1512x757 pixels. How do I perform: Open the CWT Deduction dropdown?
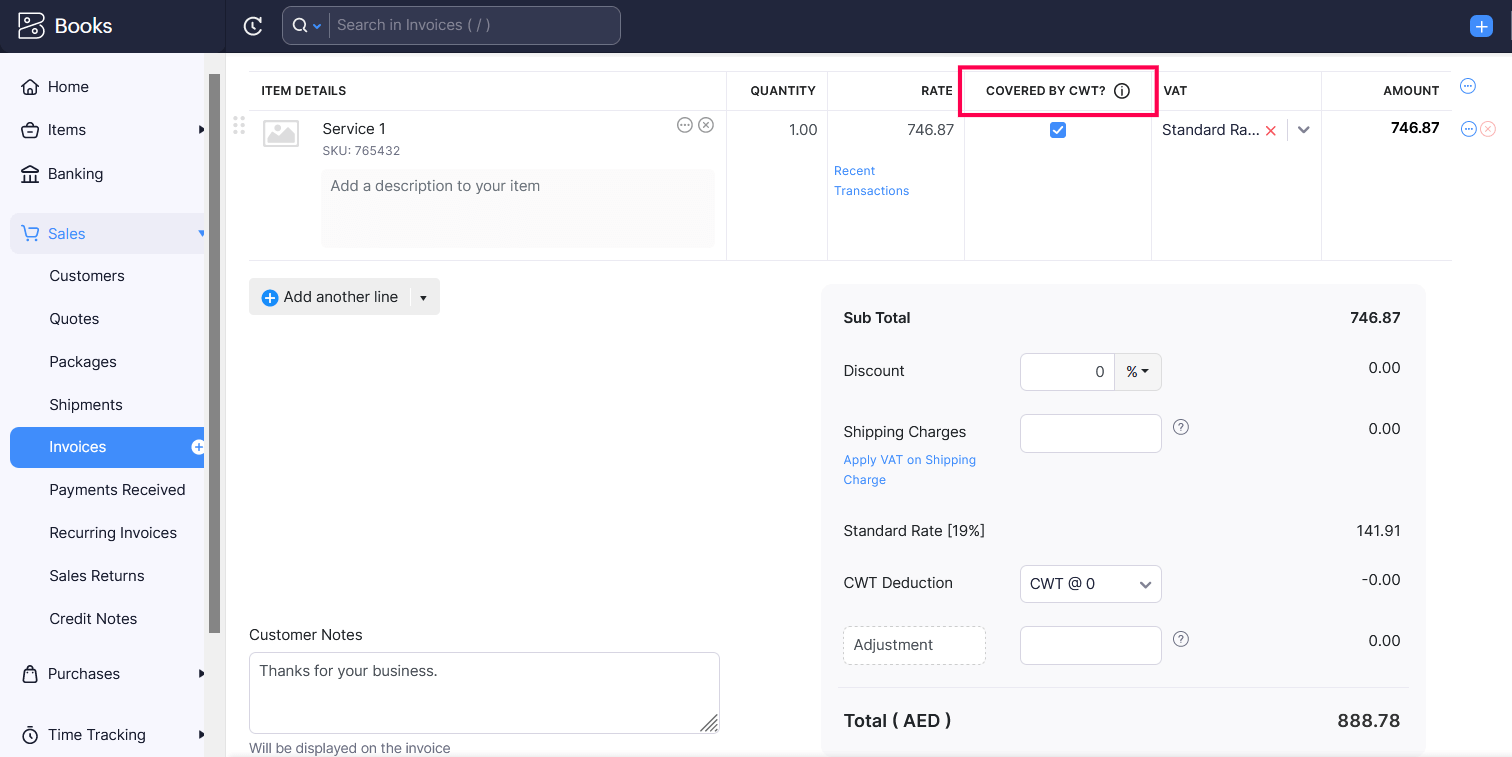coord(1090,584)
